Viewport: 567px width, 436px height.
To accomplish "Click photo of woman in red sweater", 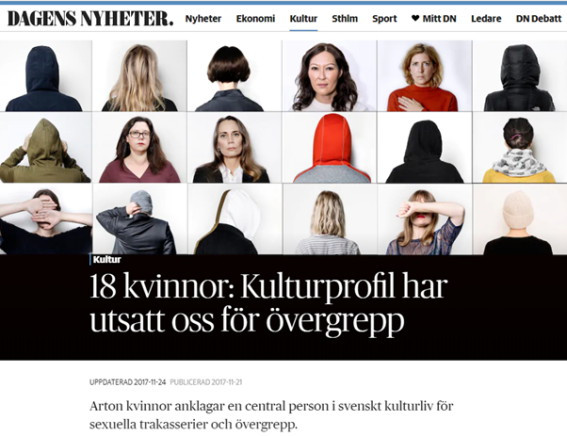I will point(425,76).
